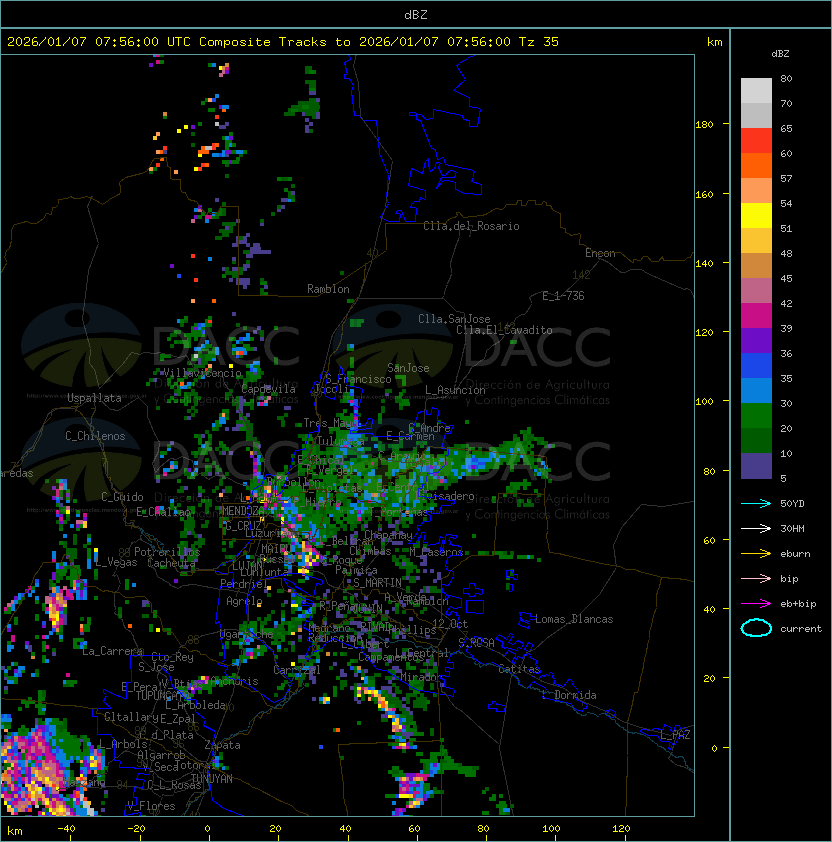
Task: Click the 30HM legend label
Action: tap(792, 529)
